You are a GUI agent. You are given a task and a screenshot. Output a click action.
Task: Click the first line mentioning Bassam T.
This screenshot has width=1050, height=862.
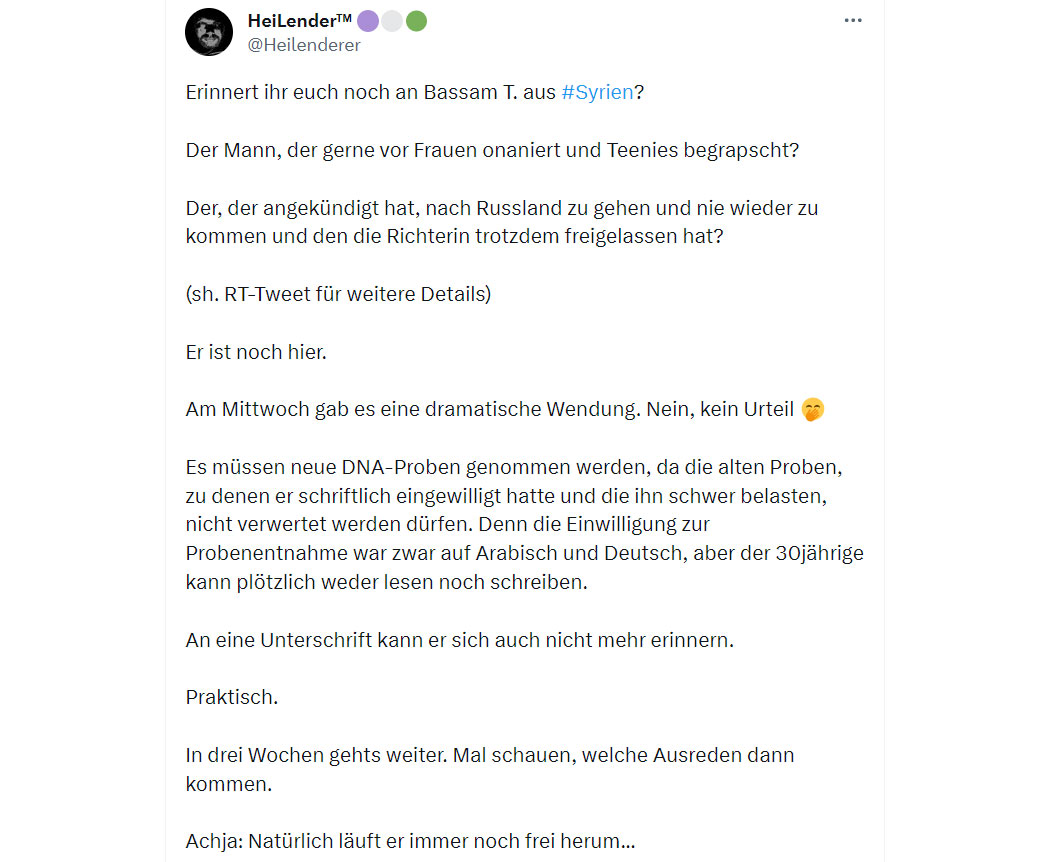(x=415, y=92)
